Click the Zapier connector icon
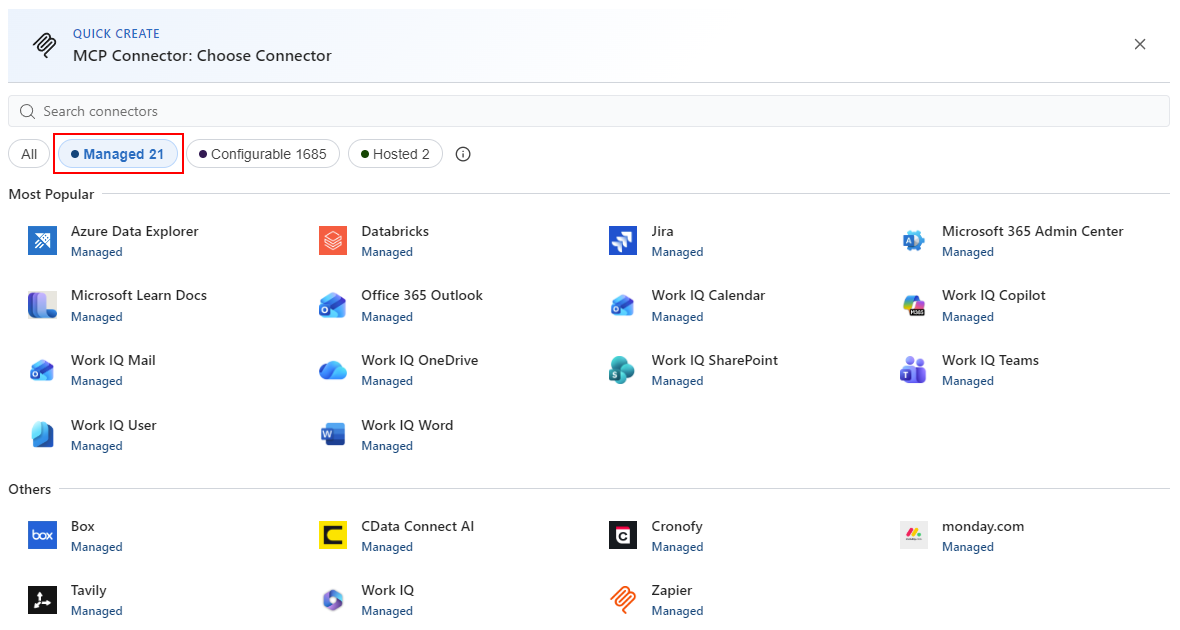This screenshot has width=1180, height=630. pos(623,600)
